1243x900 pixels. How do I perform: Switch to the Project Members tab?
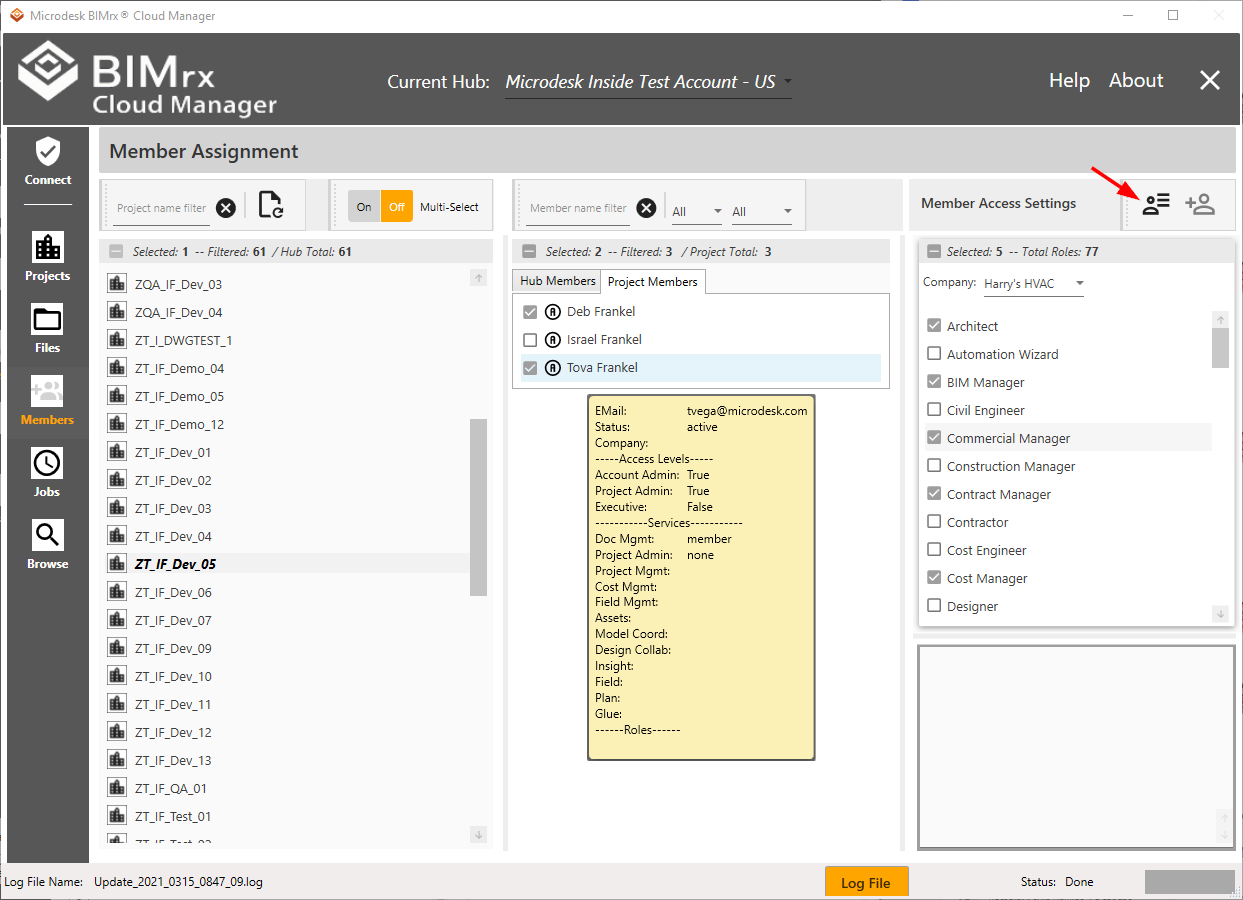(x=653, y=282)
